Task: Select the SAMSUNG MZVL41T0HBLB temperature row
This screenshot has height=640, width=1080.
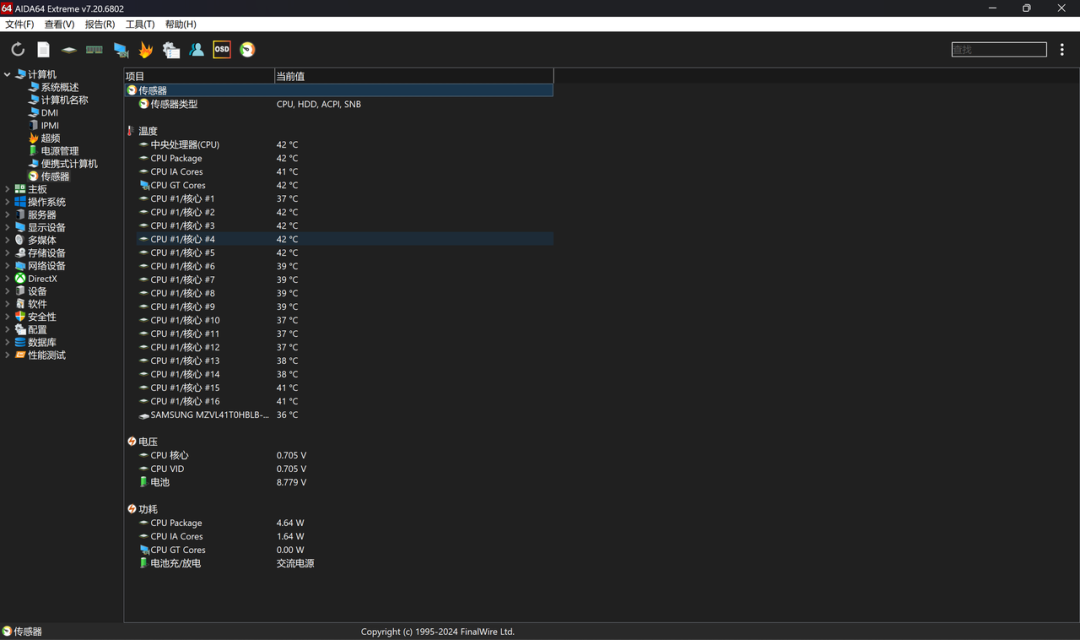Action: pos(346,415)
